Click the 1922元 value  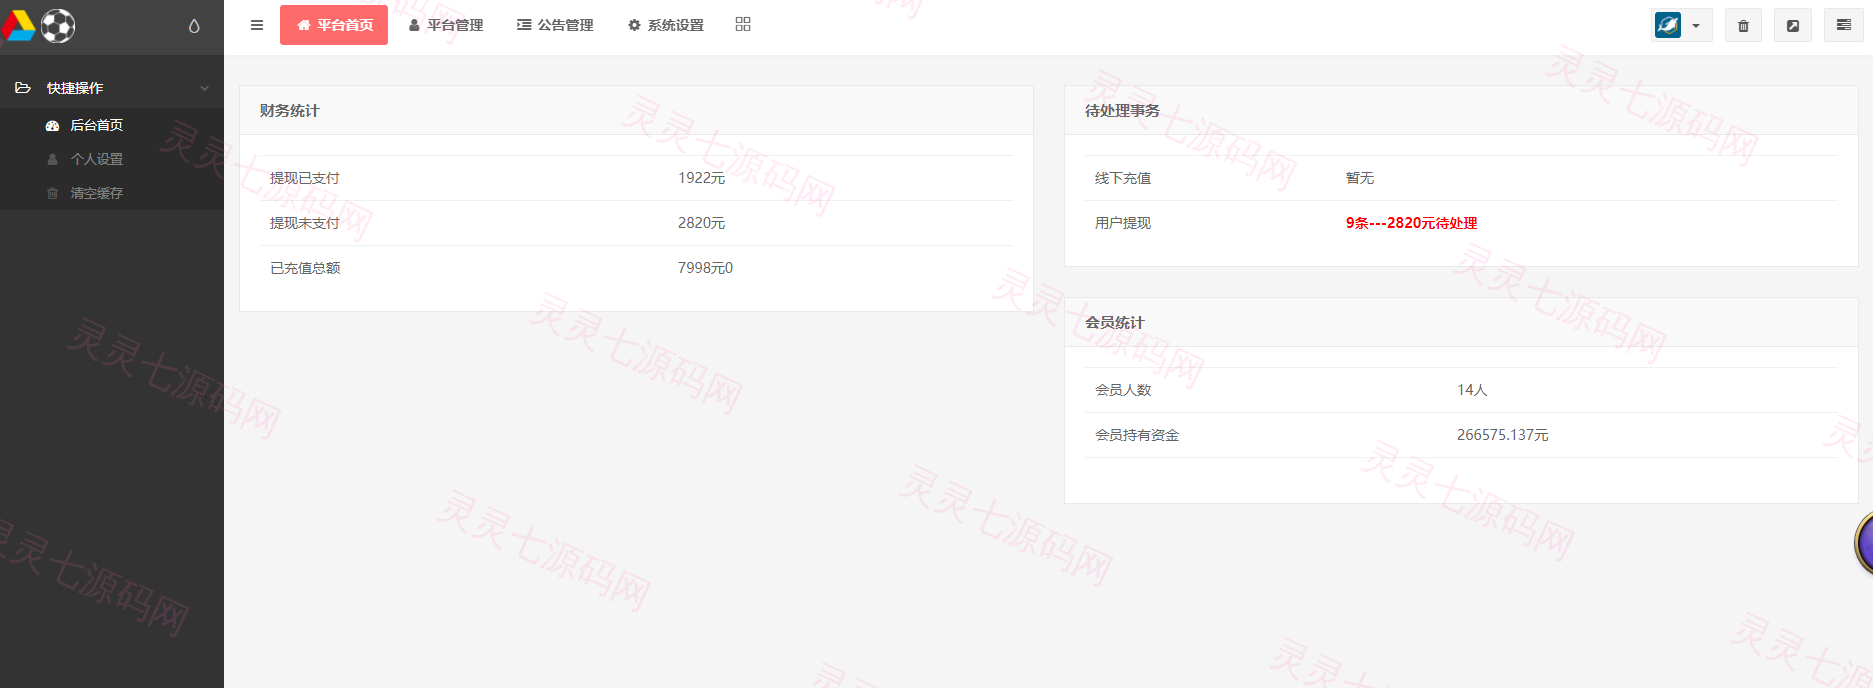pos(701,178)
